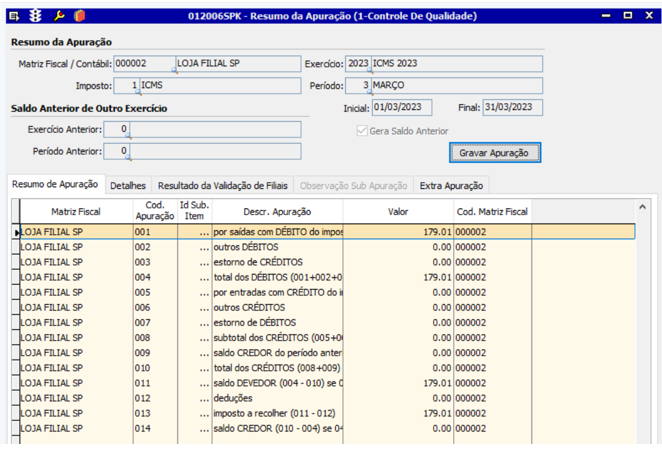The height and width of the screenshot is (449, 662).
Task: Click the lookup marker on Exercício field
Action: 370,71
